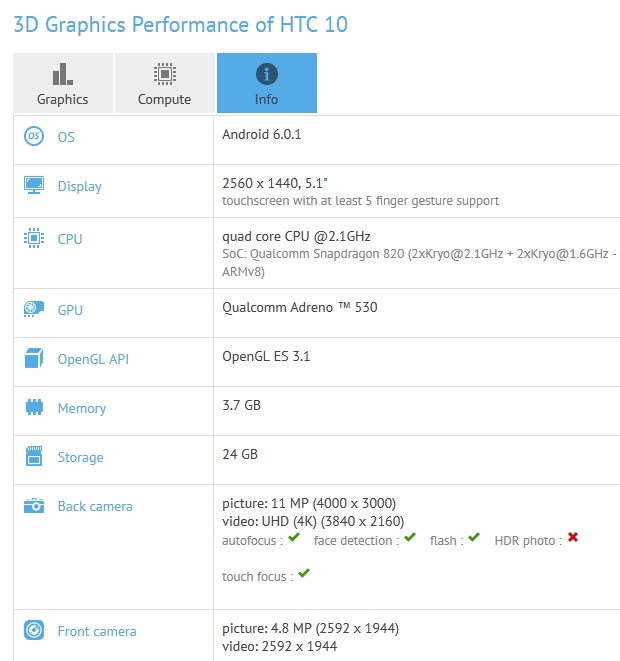This screenshot has height=661, width=620.
Task: Click the Memory chip icon
Action: point(34,407)
